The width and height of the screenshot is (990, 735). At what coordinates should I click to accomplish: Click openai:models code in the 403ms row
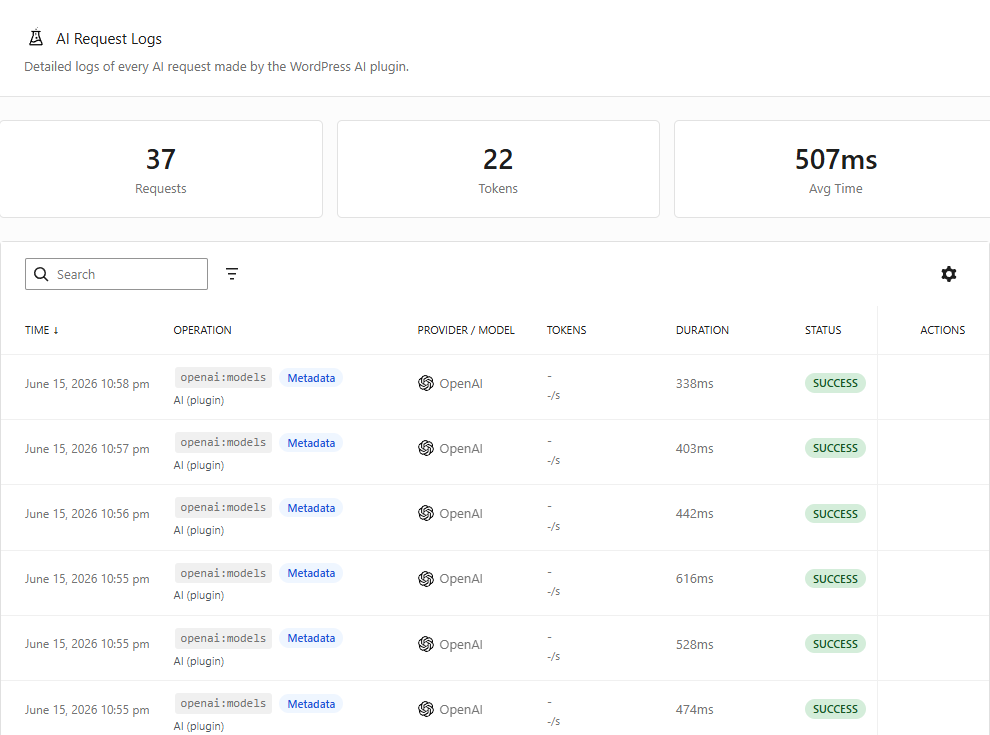coord(224,443)
